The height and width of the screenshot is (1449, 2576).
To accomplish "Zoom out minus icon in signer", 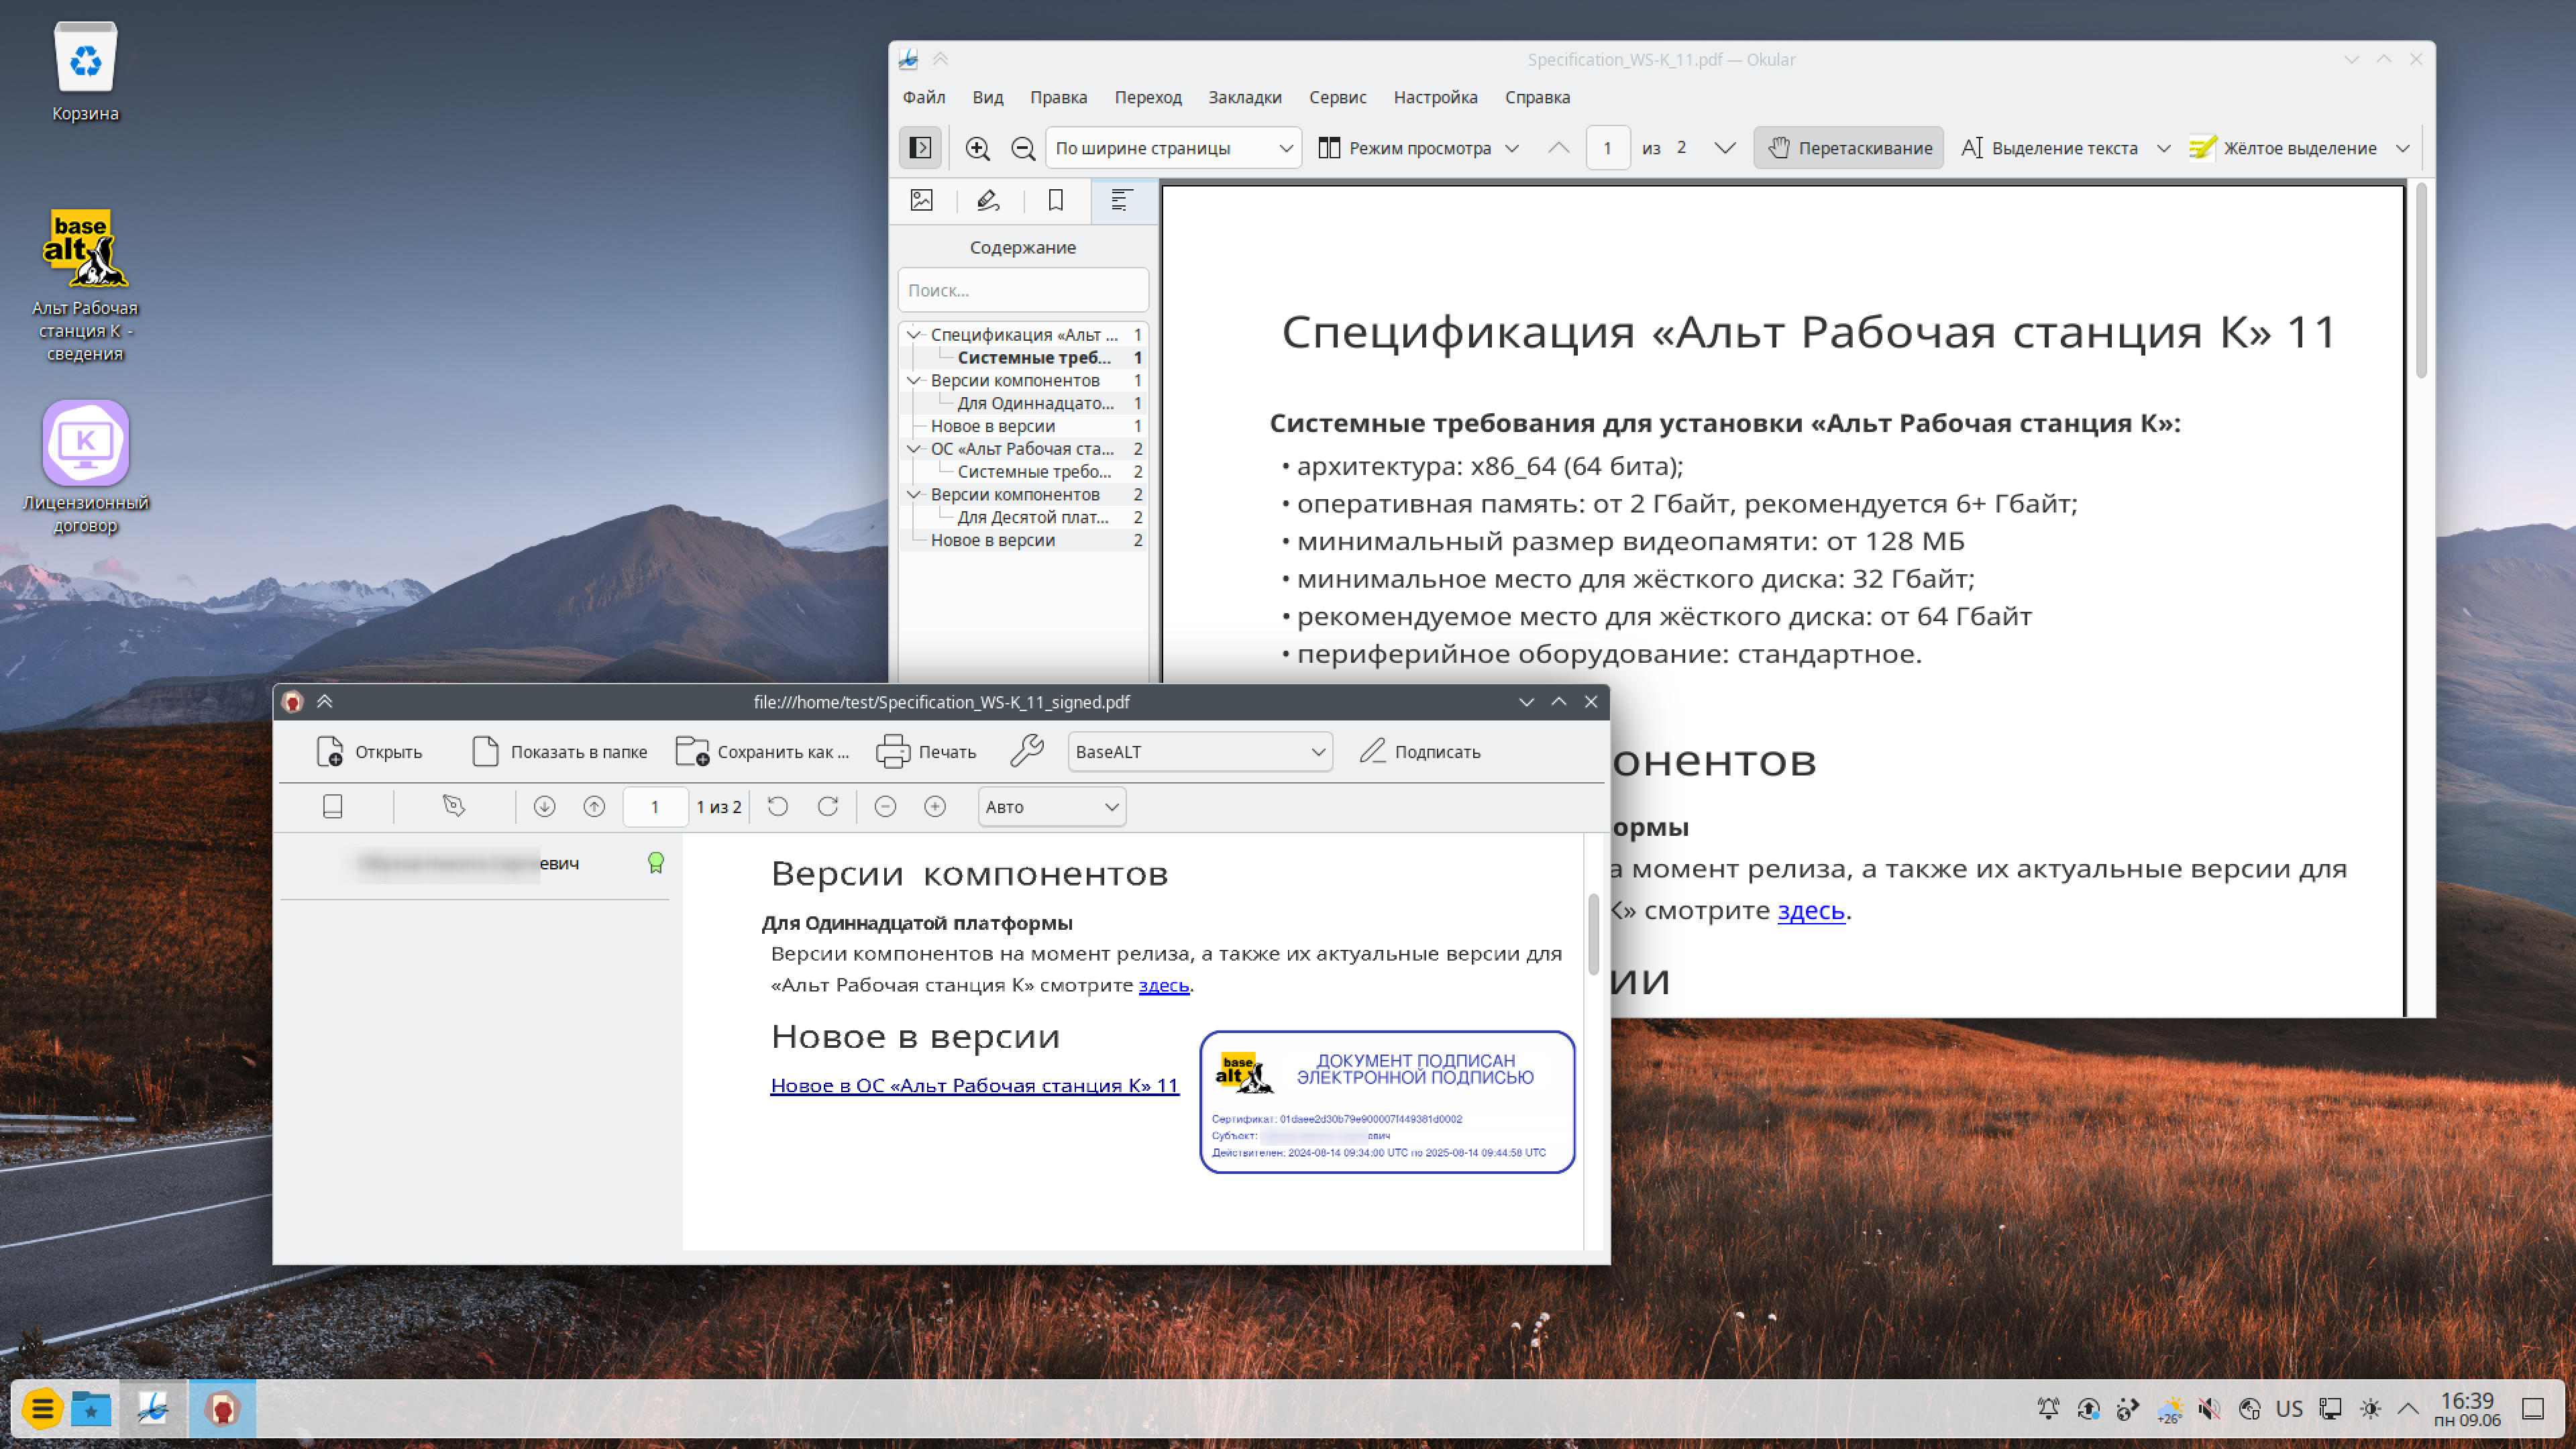I will pyautogui.click(x=885, y=807).
